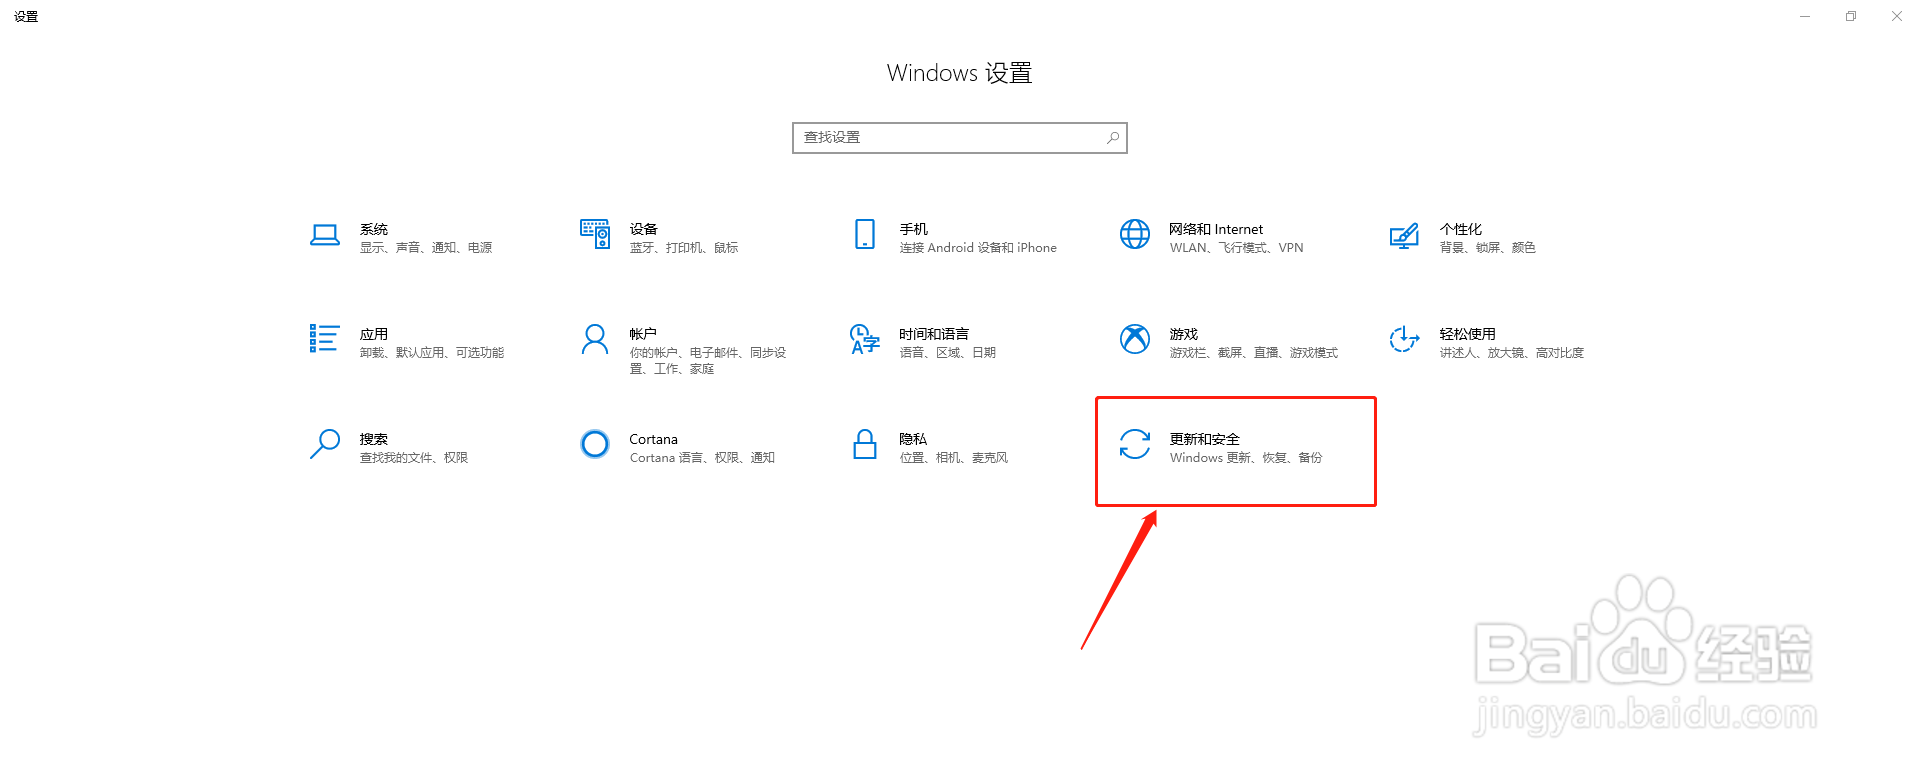The height and width of the screenshot is (779, 1920).
Task: Open 轻松使用 settings label
Action: point(1468,334)
